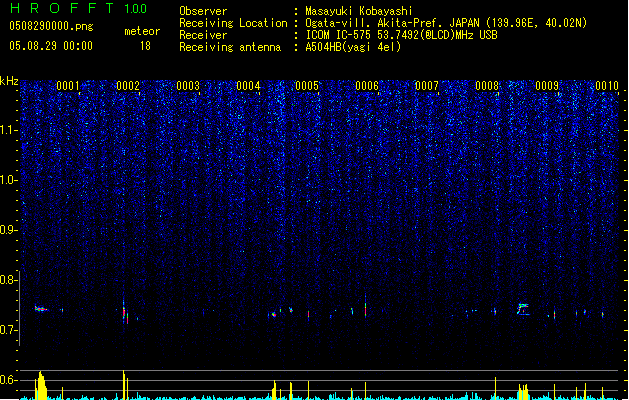This screenshot has width=629, height=400.
Task: Click the meteor count 18
Action: tap(145, 46)
